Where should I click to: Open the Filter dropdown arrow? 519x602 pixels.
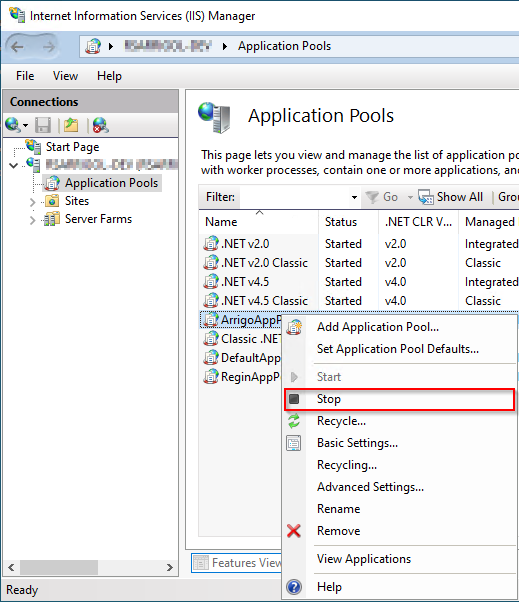coord(354,197)
